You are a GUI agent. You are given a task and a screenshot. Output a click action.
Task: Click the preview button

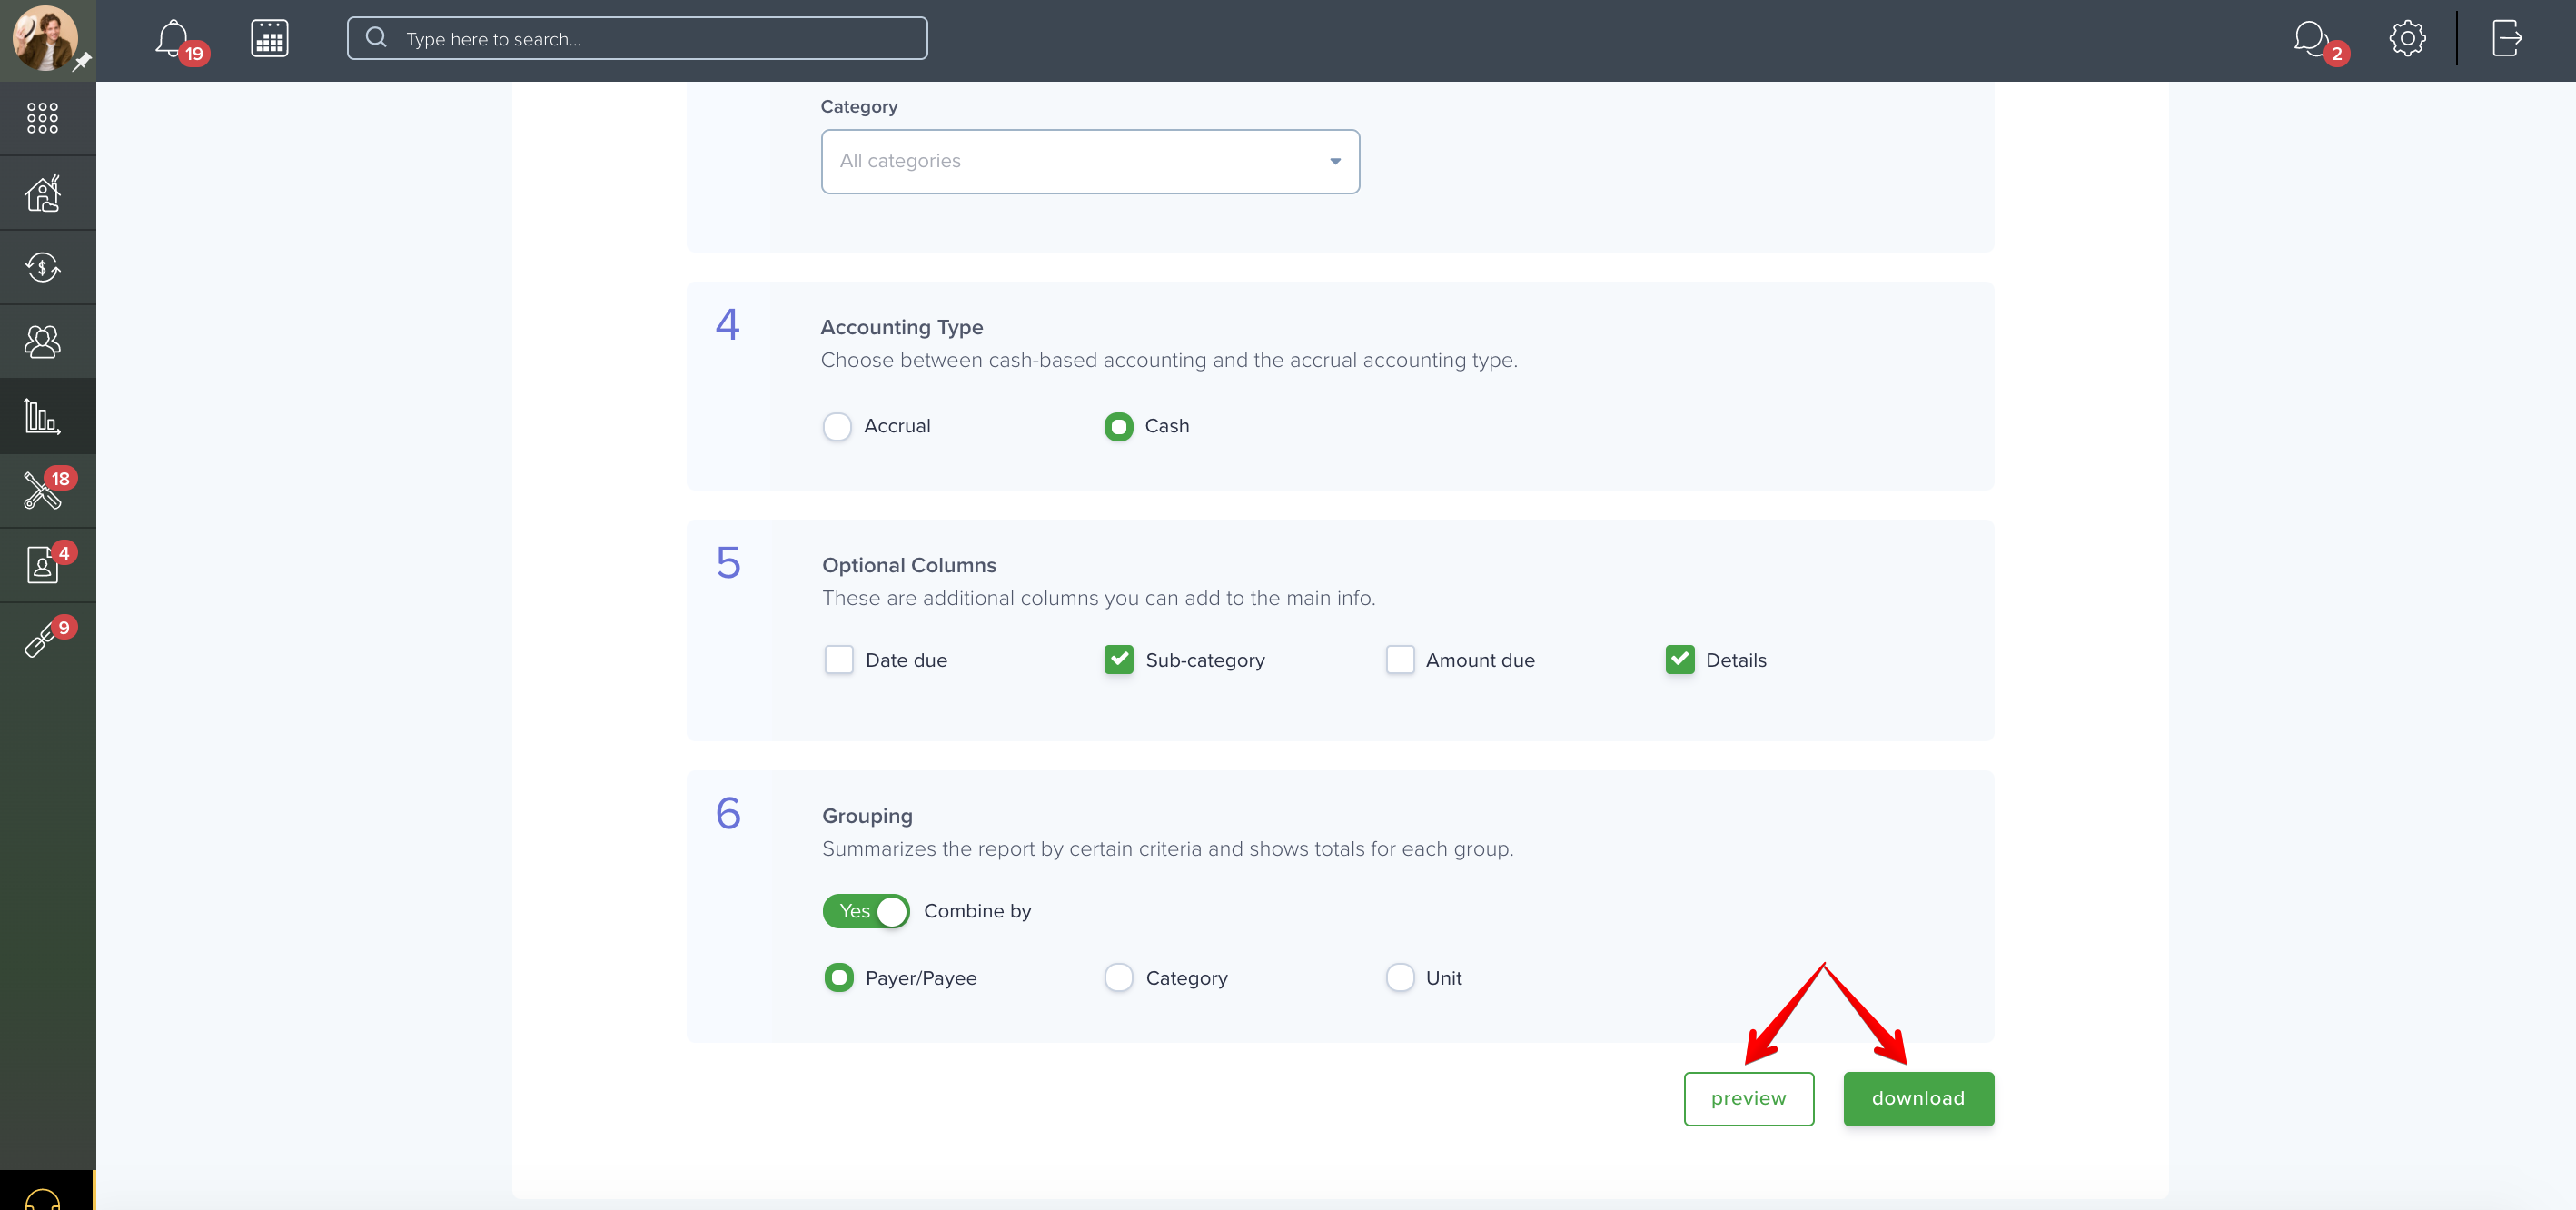[x=1748, y=1098]
